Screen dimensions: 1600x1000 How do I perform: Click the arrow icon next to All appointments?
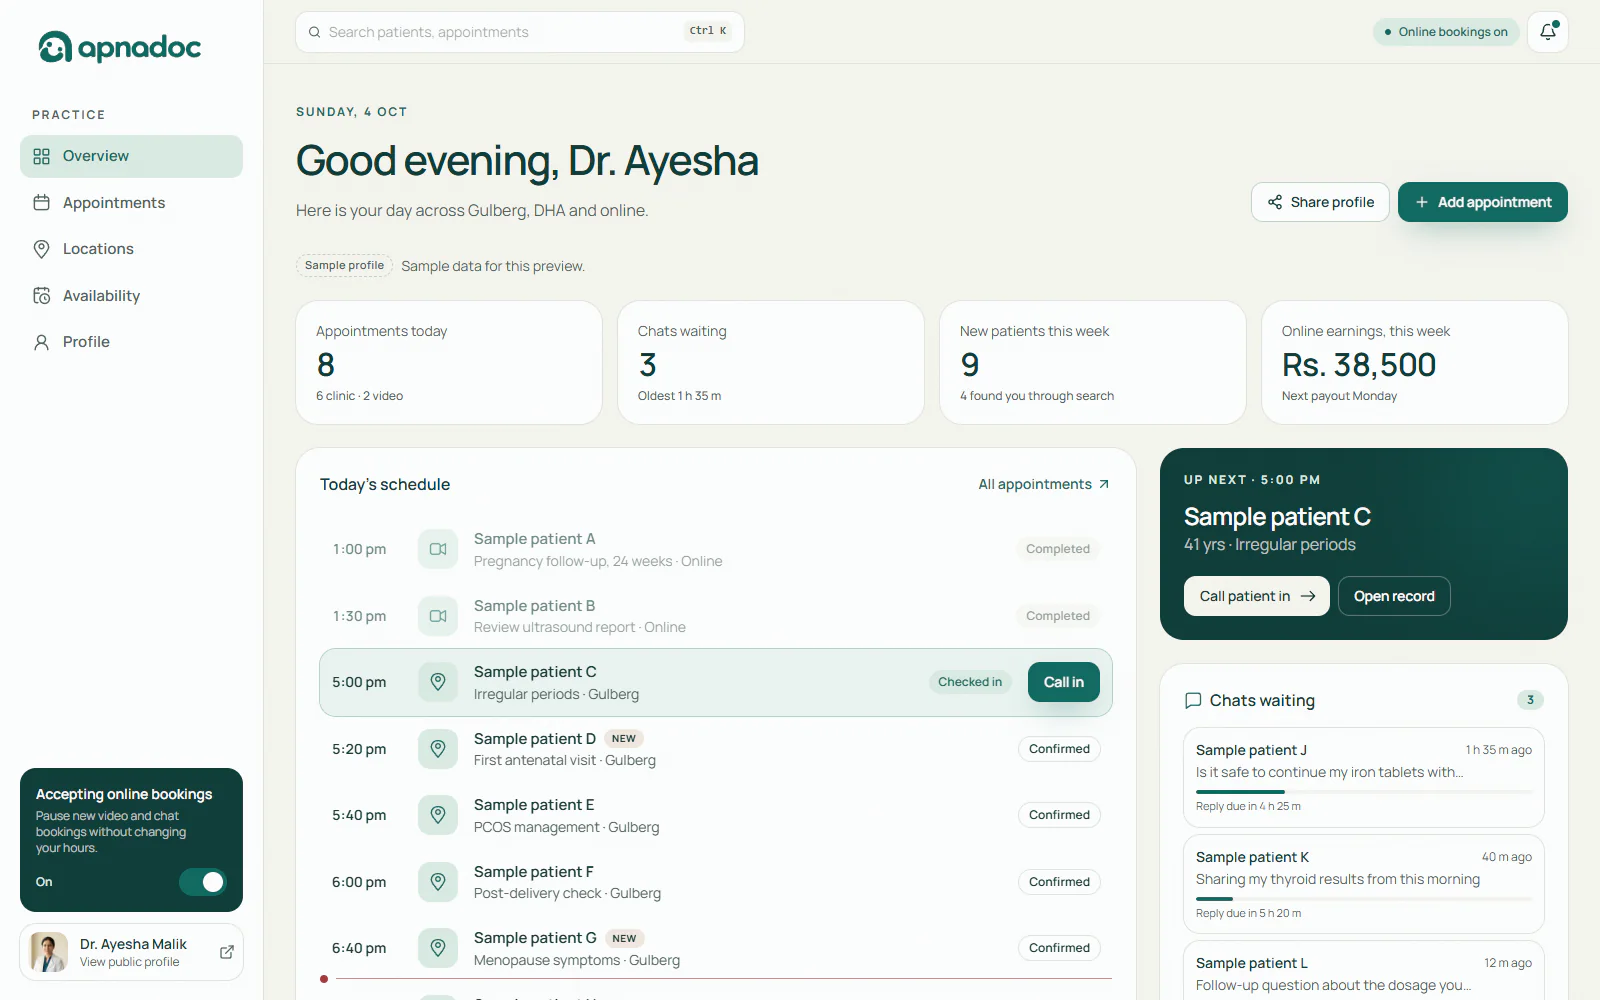point(1104,484)
